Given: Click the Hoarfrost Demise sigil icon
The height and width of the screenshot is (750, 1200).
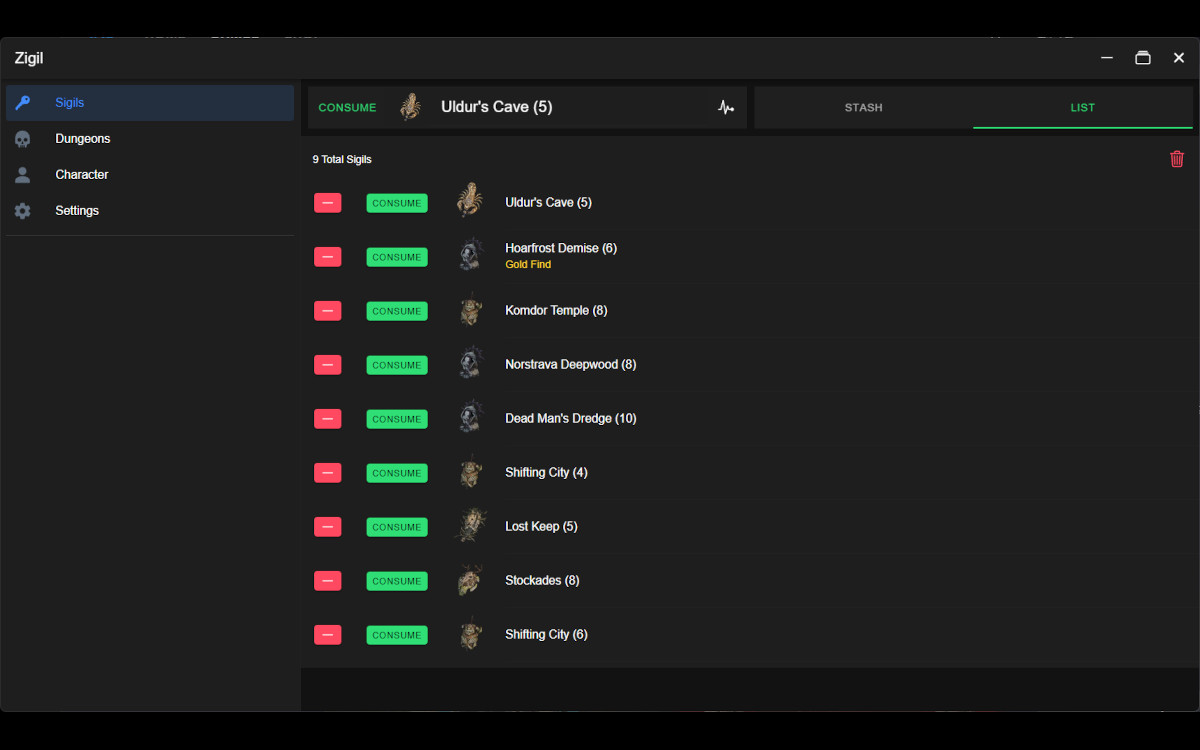Looking at the screenshot, I should [x=470, y=255].
